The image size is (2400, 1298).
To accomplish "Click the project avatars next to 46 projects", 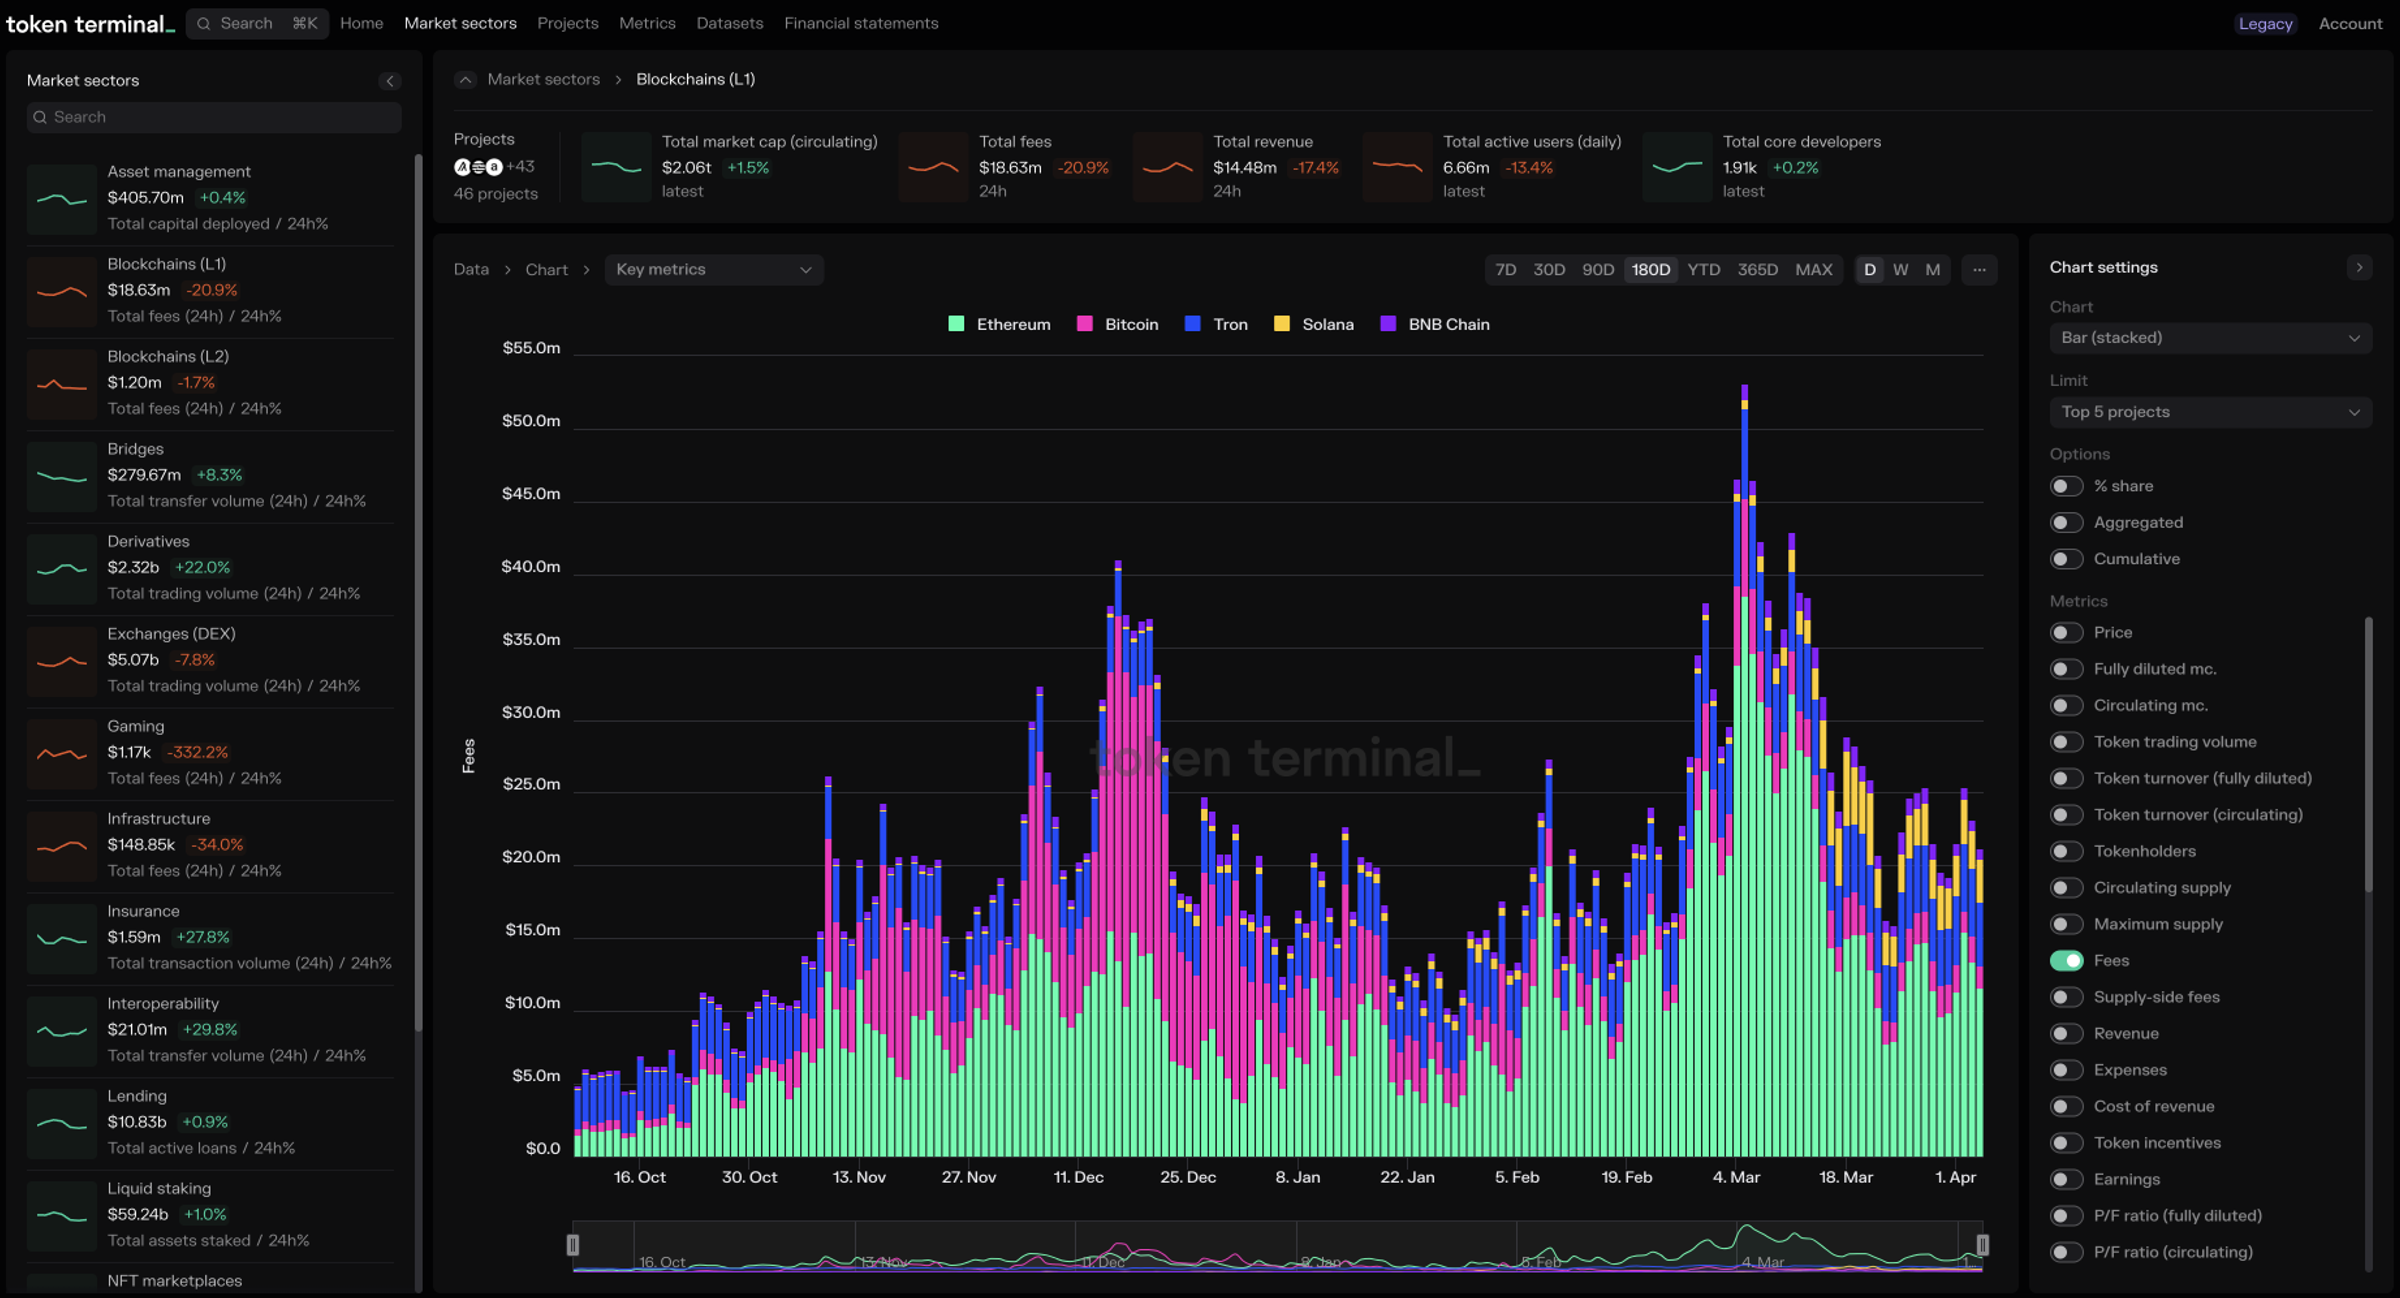I will (478, 167).
